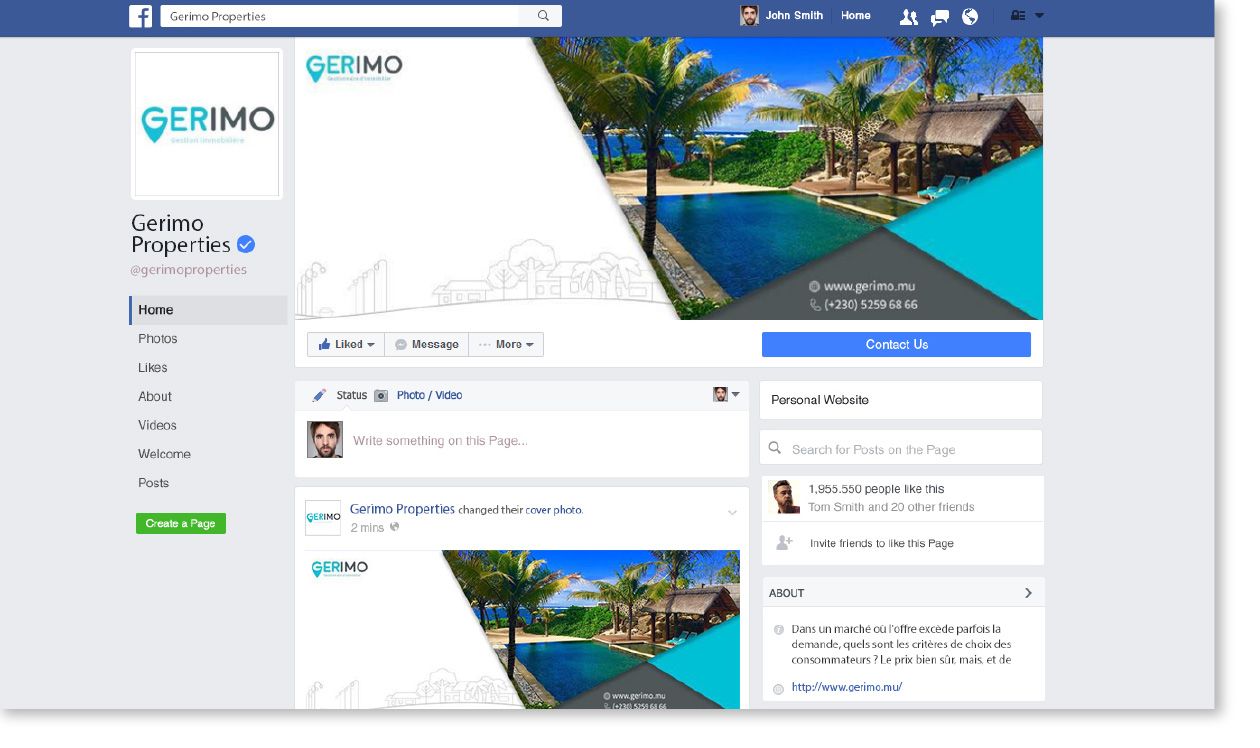
Task: Open the posted cover photo thumbnail
Action: click(x=522, y=630)
